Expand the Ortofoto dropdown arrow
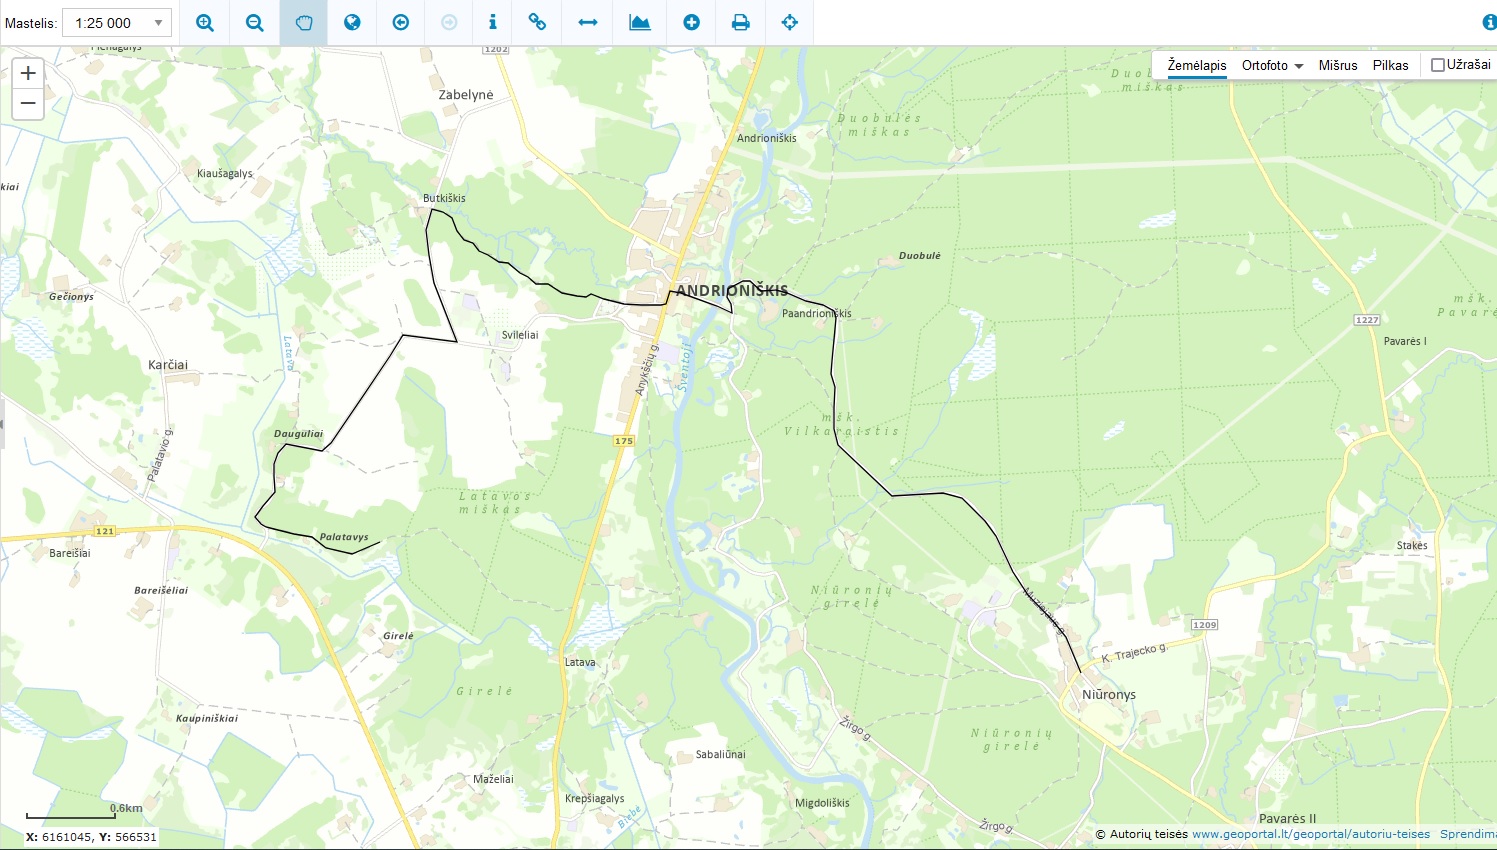Image resolution: width=1497 pixels, height=850 pixels. click(1299, 66)
